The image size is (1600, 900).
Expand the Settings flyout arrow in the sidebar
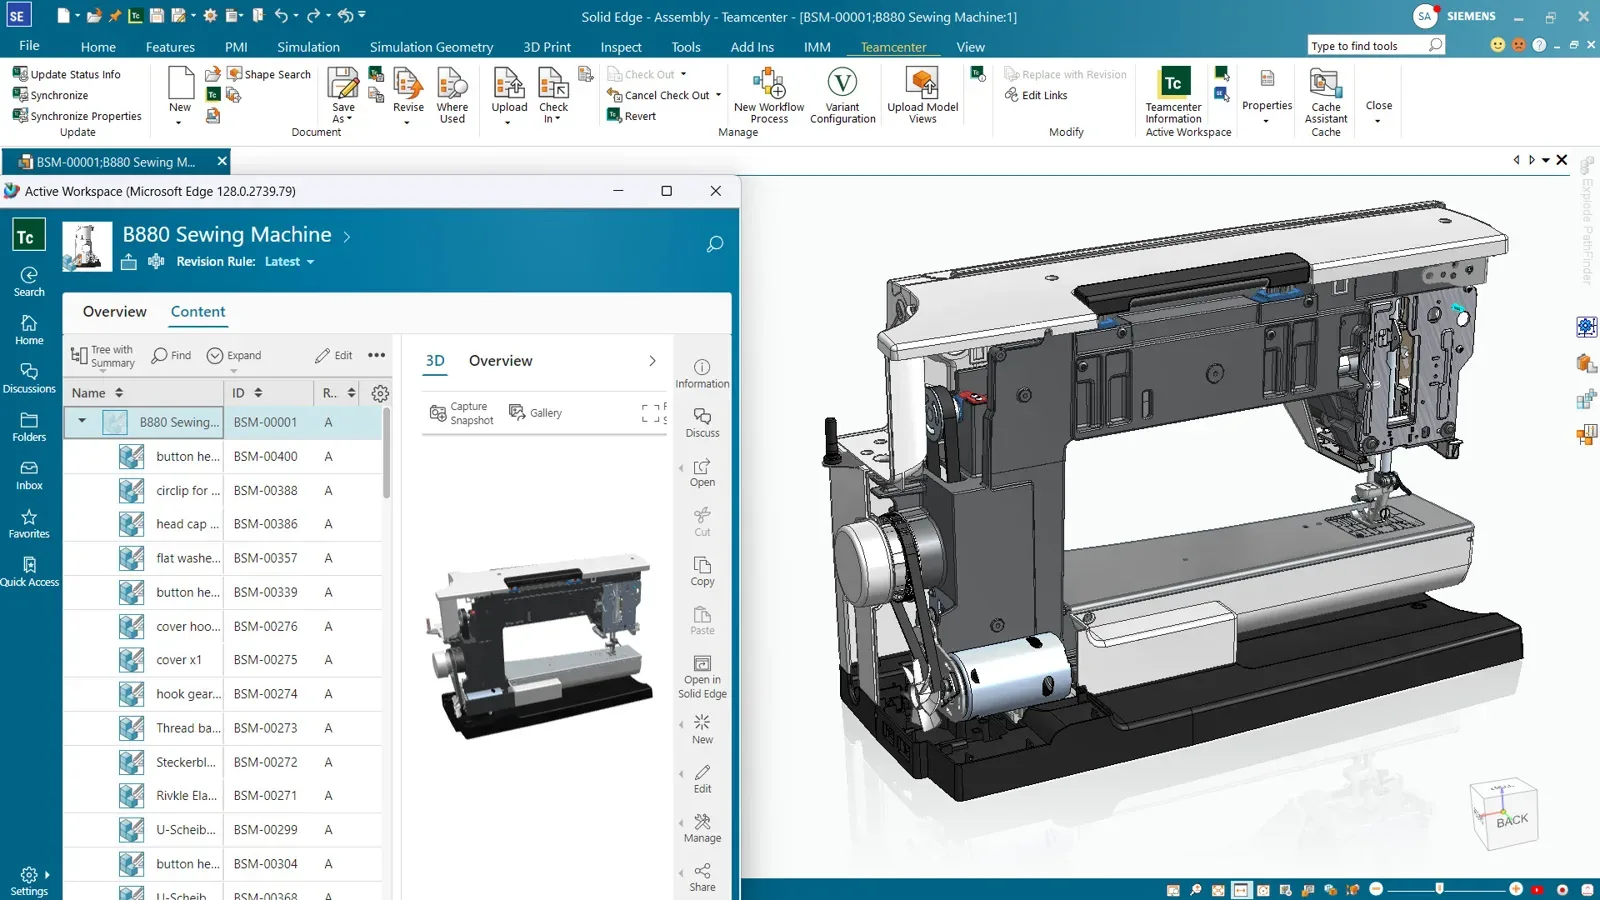click(x=47, y=874)
